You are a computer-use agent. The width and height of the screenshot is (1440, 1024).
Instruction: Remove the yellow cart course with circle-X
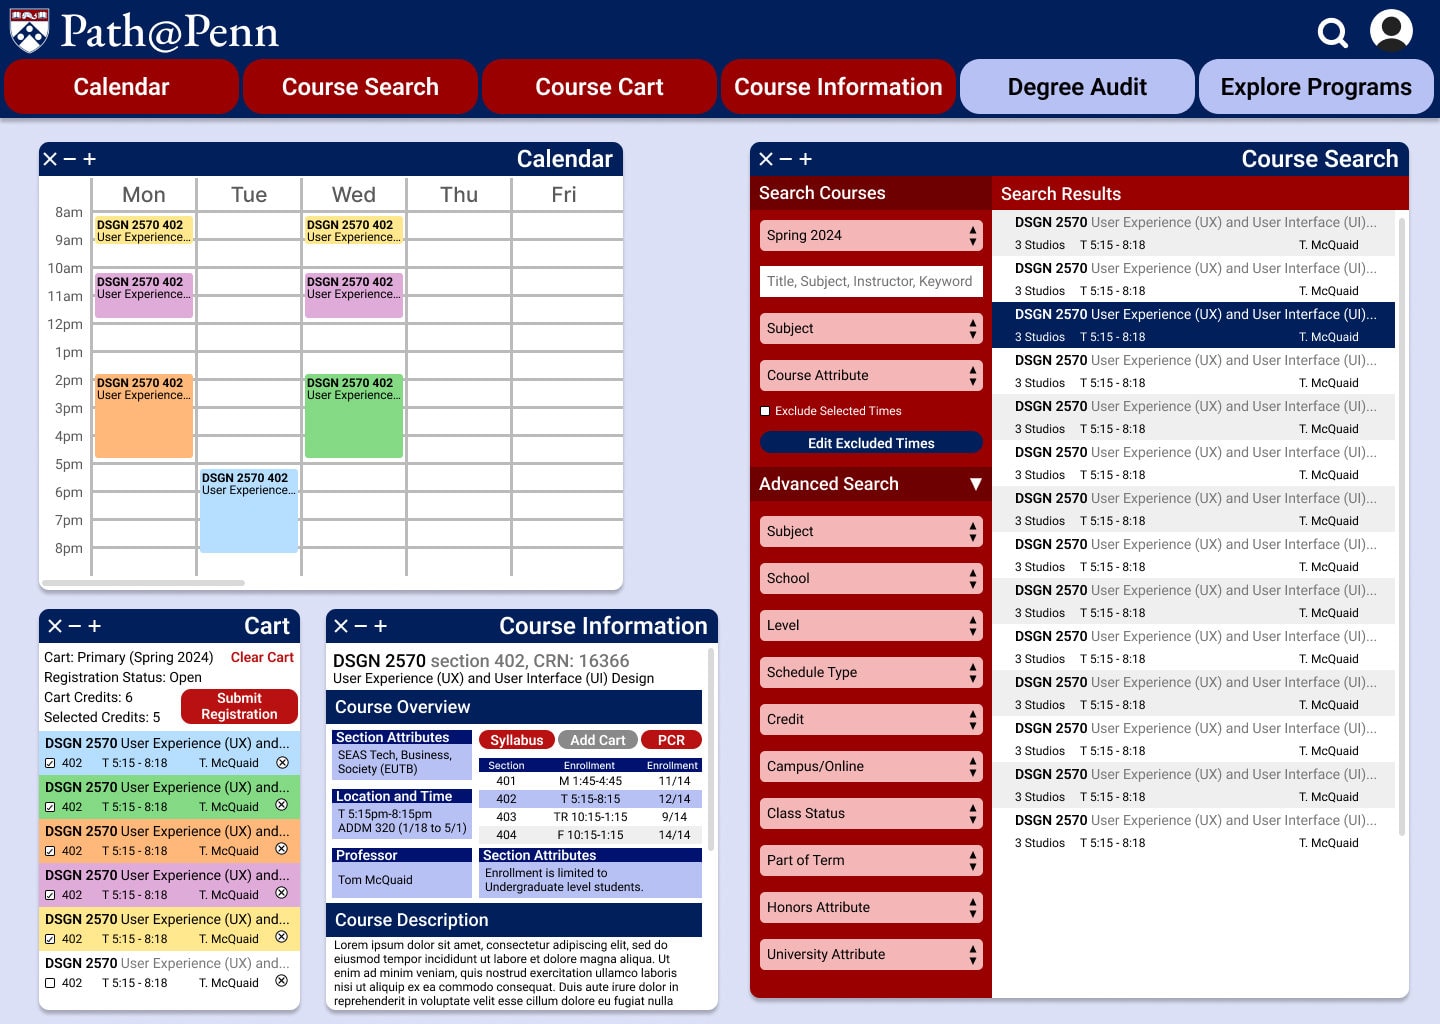click(x=282, y=937)
